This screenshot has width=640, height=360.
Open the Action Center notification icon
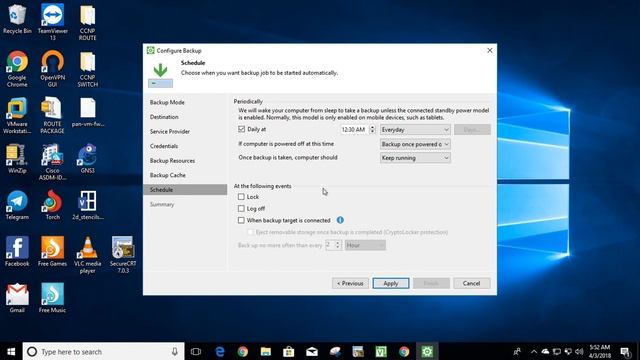click(x=625, y=351)
